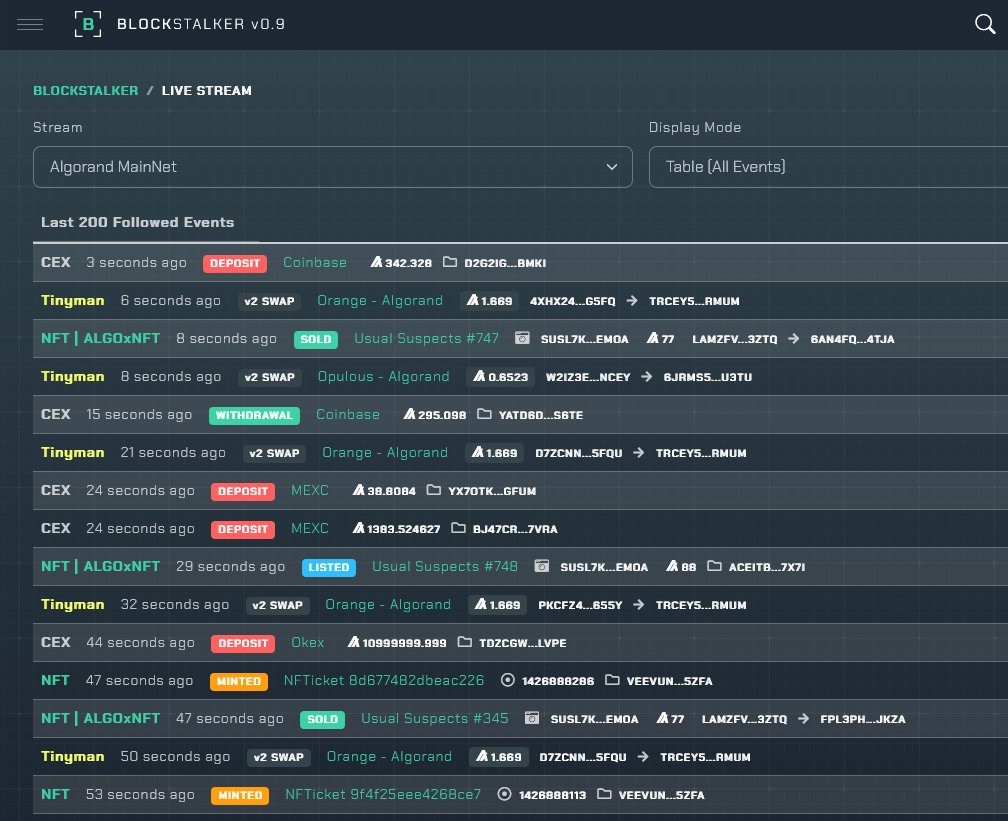1008x821 pixels.
Task: Open the Display Mode dropdown
Action: coord(828,167)
